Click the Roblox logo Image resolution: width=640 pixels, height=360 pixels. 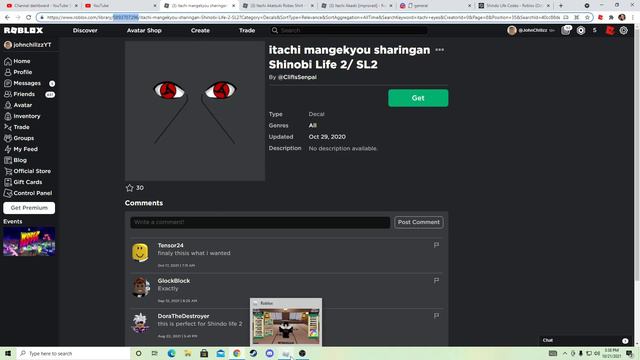(23, 30)
